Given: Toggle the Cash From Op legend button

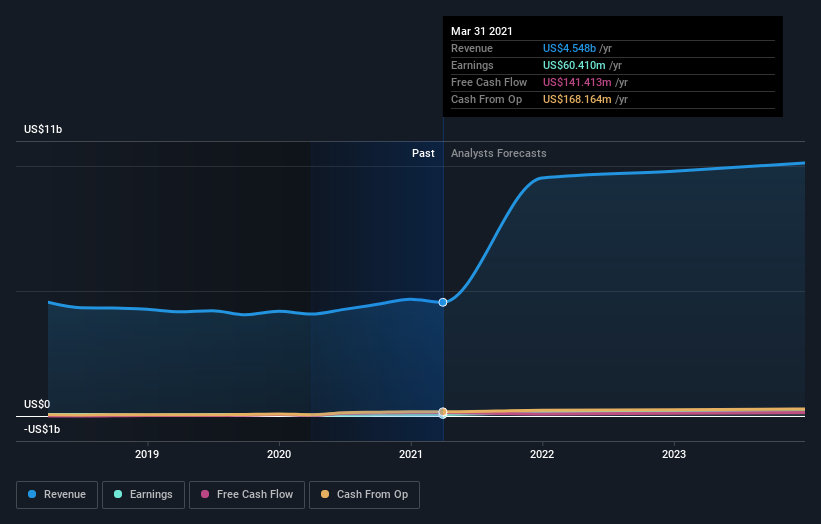Looking at the screenshot, I should 364,495.
